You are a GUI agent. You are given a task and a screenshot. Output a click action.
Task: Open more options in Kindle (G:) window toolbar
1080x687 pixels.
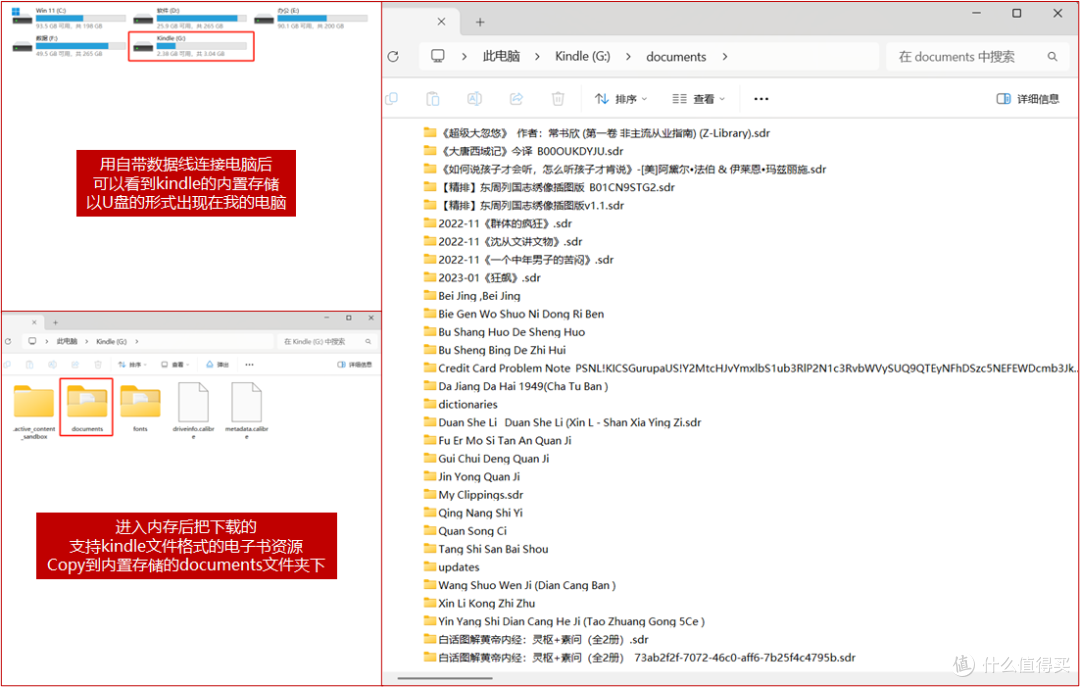pyautogui.click(x=249, y=365)
